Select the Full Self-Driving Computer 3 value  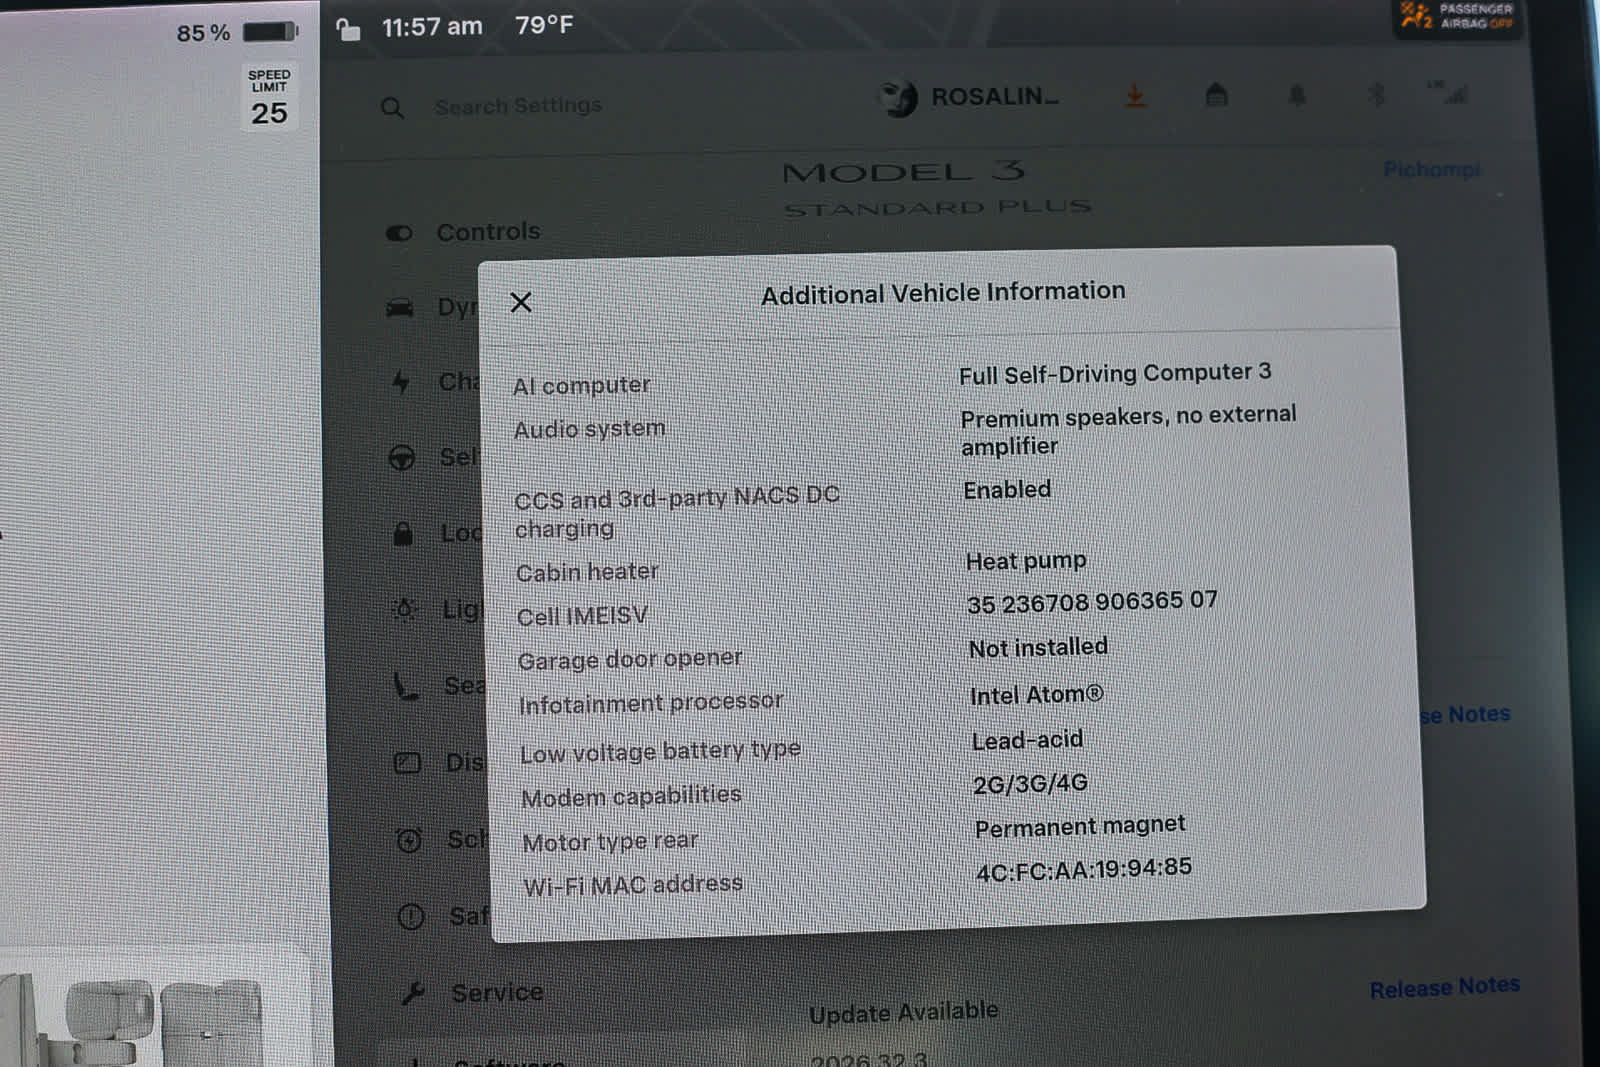tap(1115, 373)
